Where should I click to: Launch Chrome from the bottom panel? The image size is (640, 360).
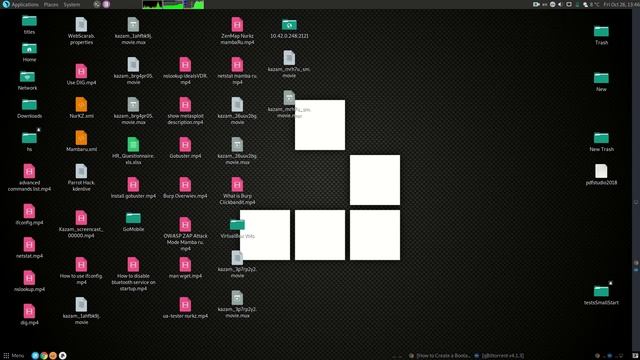point(44,356)
